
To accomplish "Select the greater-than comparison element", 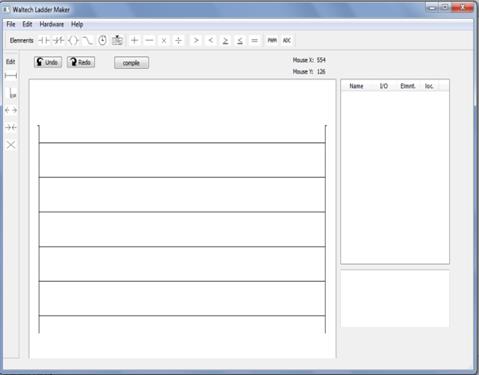I will (196, 41).
